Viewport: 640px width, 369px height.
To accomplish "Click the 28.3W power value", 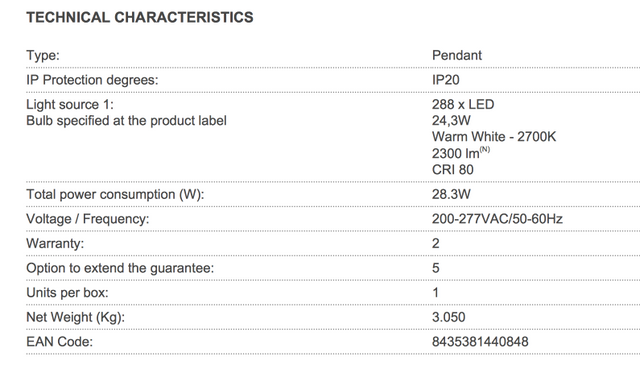I will 451,194.
